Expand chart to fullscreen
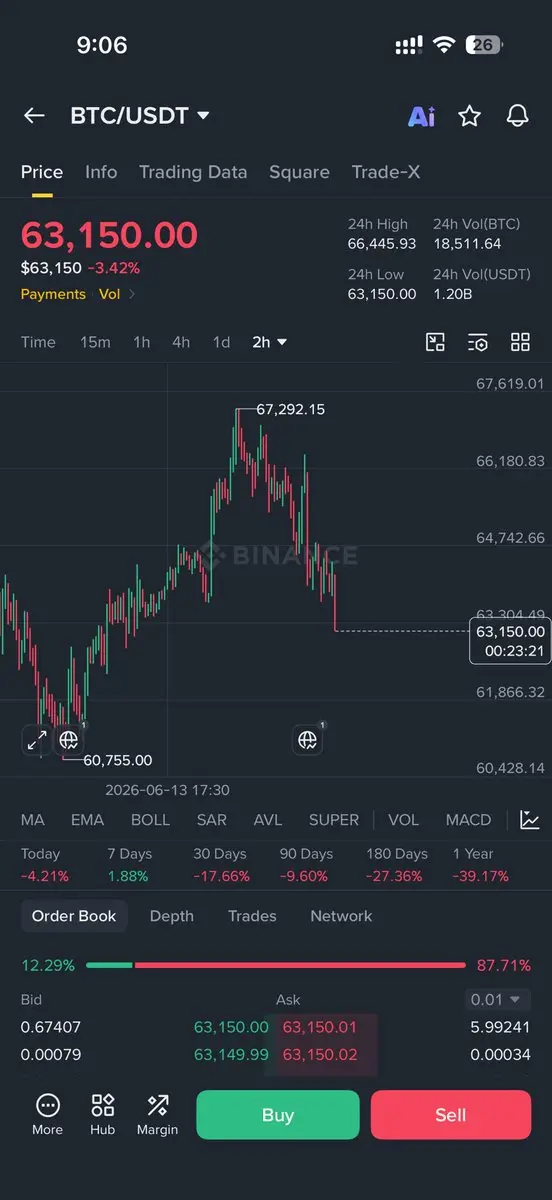The image size is (552, 1200). (x=37, y=740)
